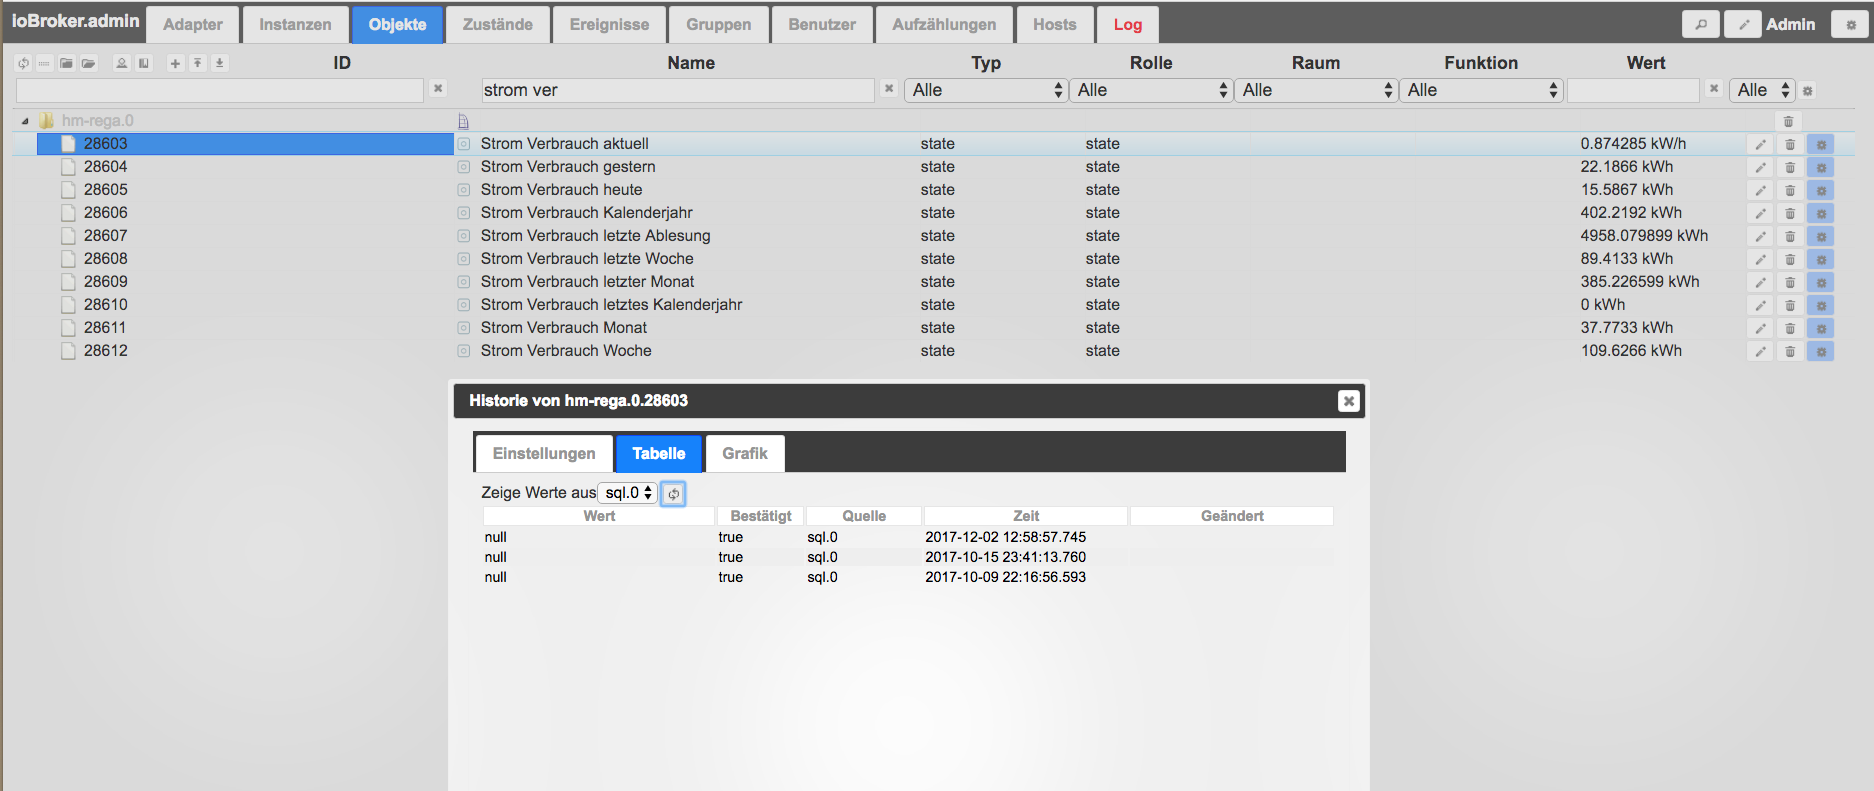Show the Grafik tab in history dialog
Image resolution: width=1874 pixels, height=791 pixels.
coord(745,454)
